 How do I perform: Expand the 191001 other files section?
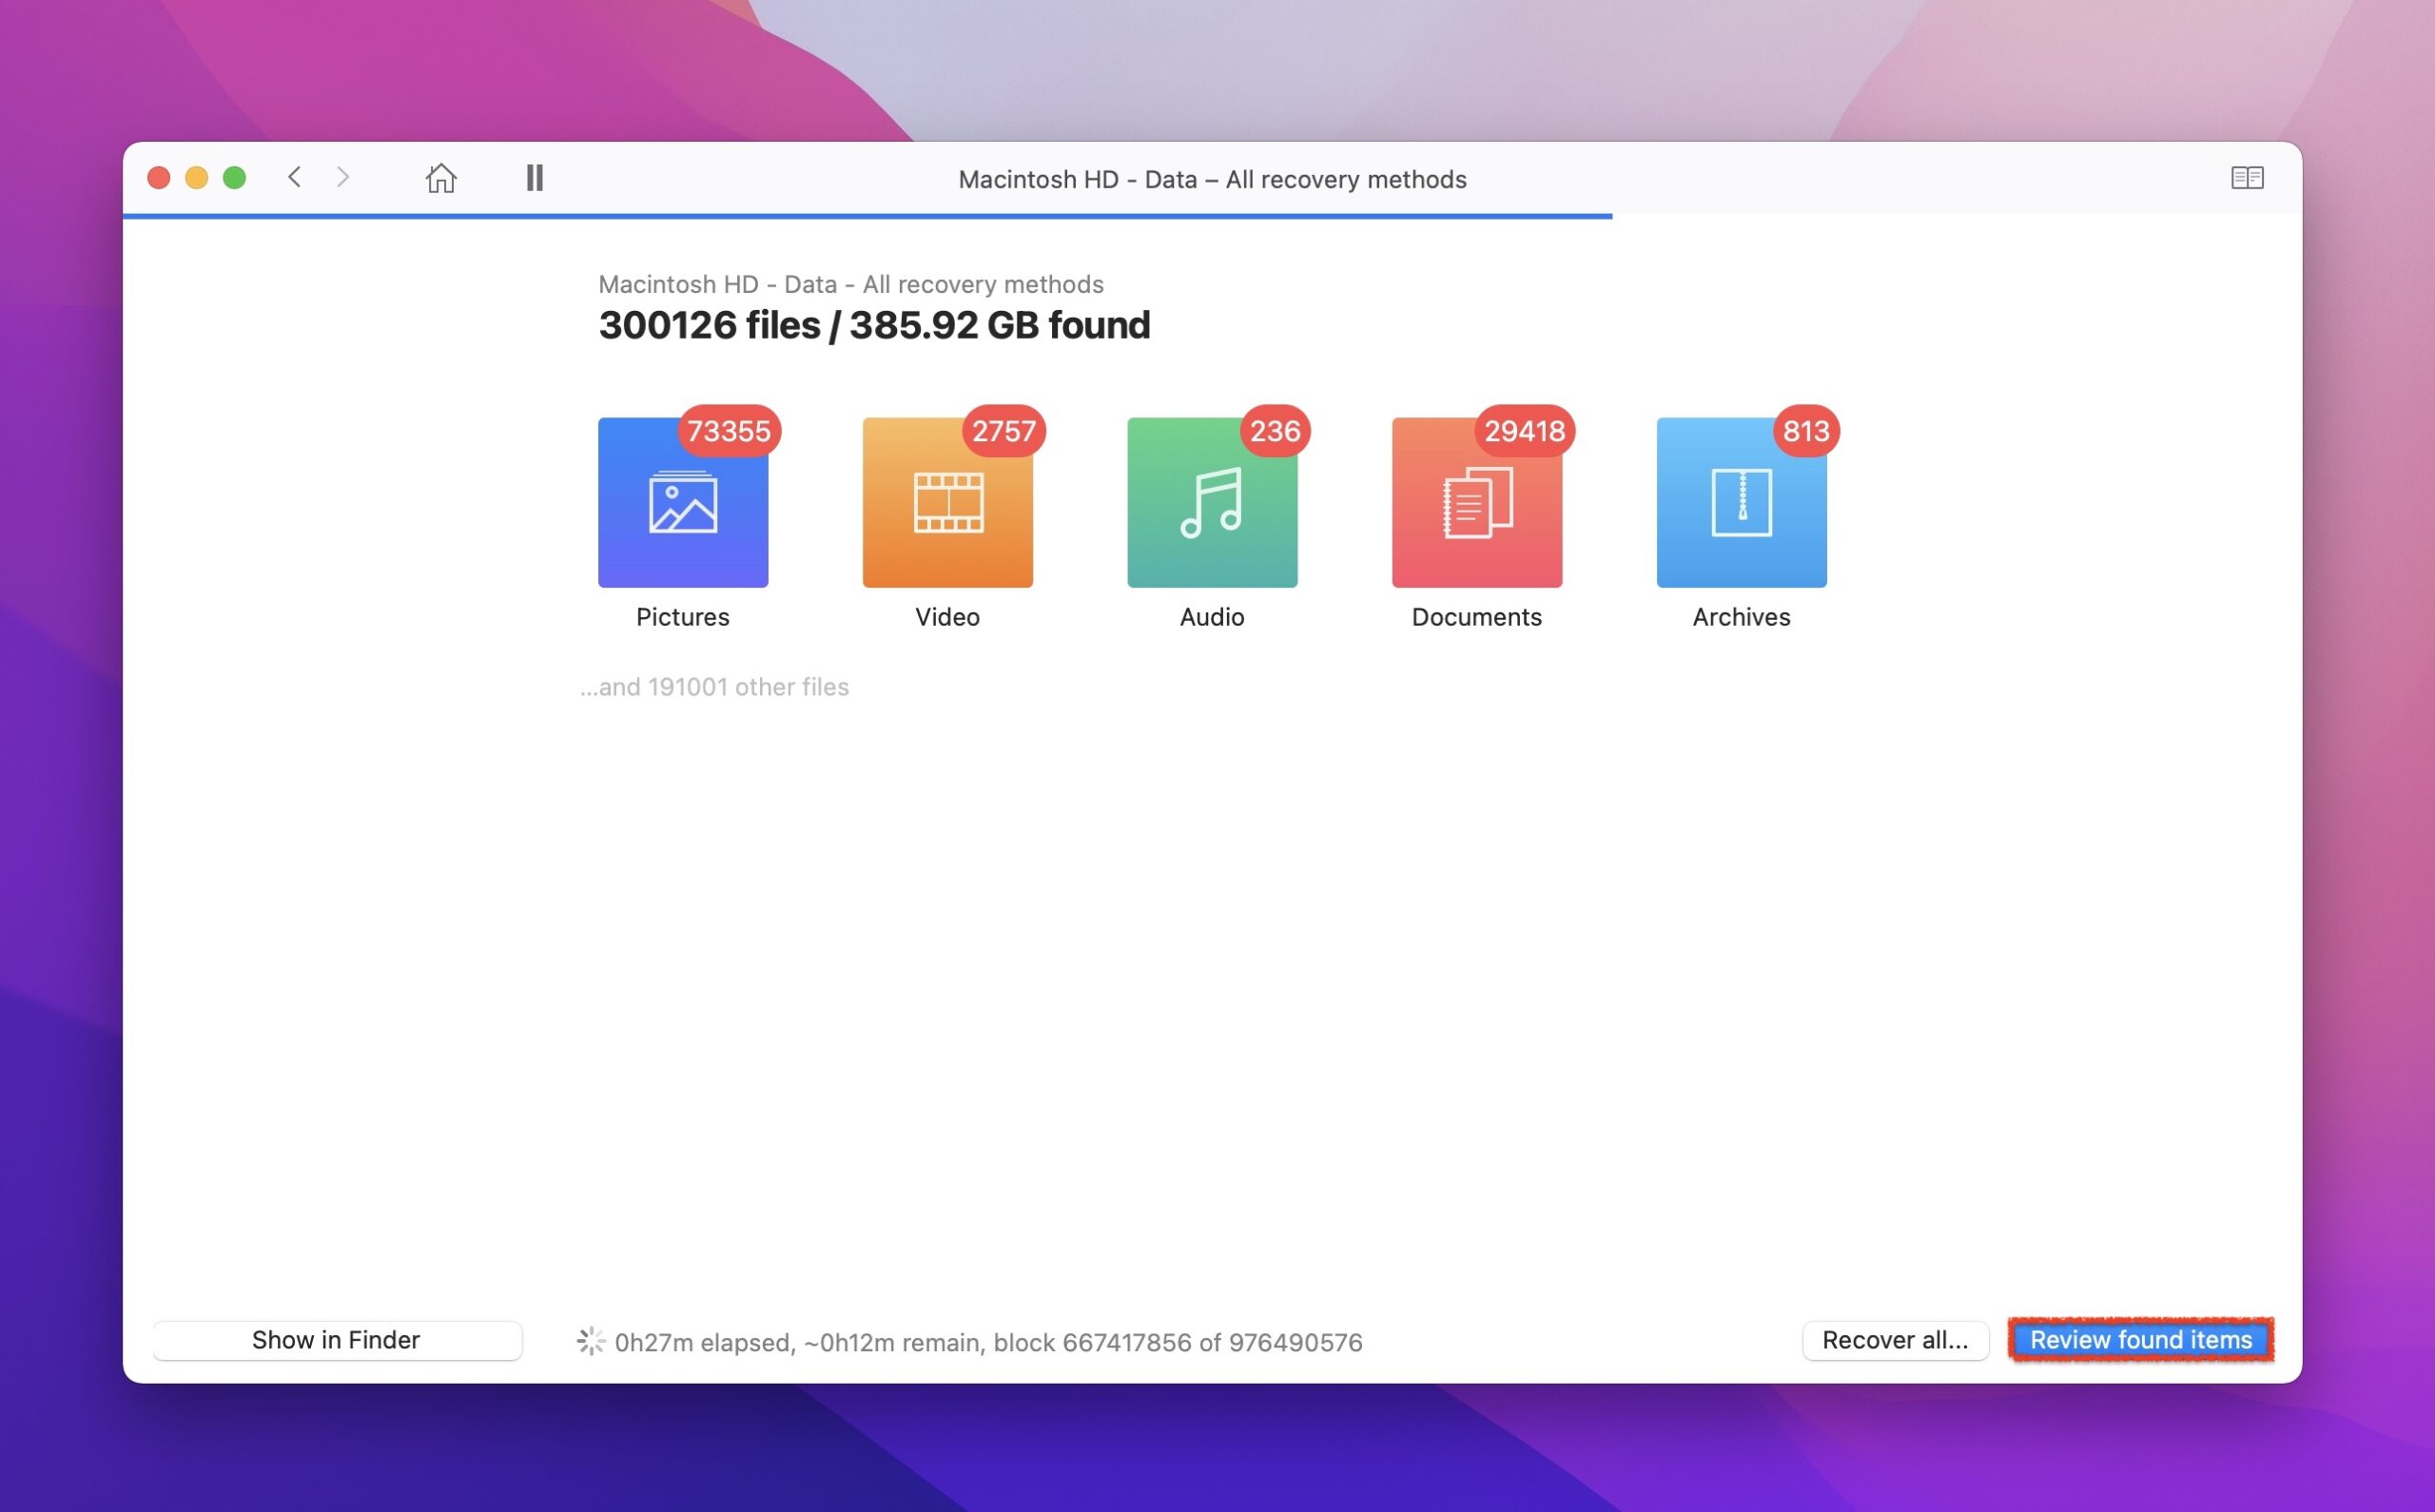click(x=716, y=685)
